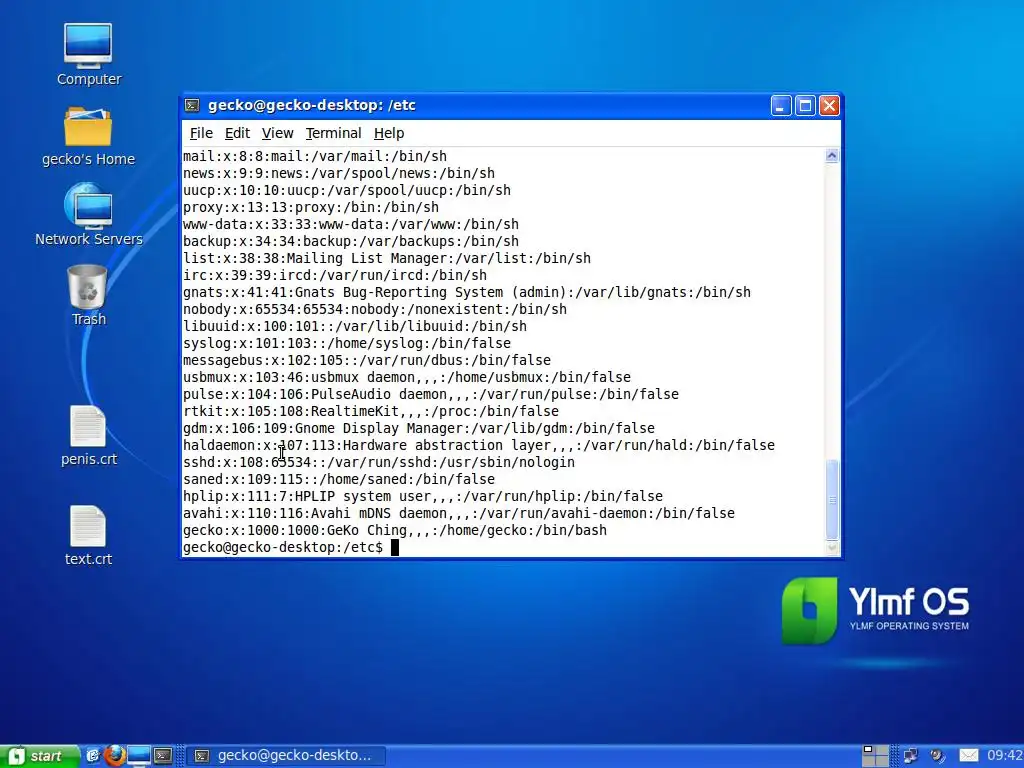Screen dimensions: 1024x768
Task: Click terminal window icon in title bar
Action: click(192, 105)
